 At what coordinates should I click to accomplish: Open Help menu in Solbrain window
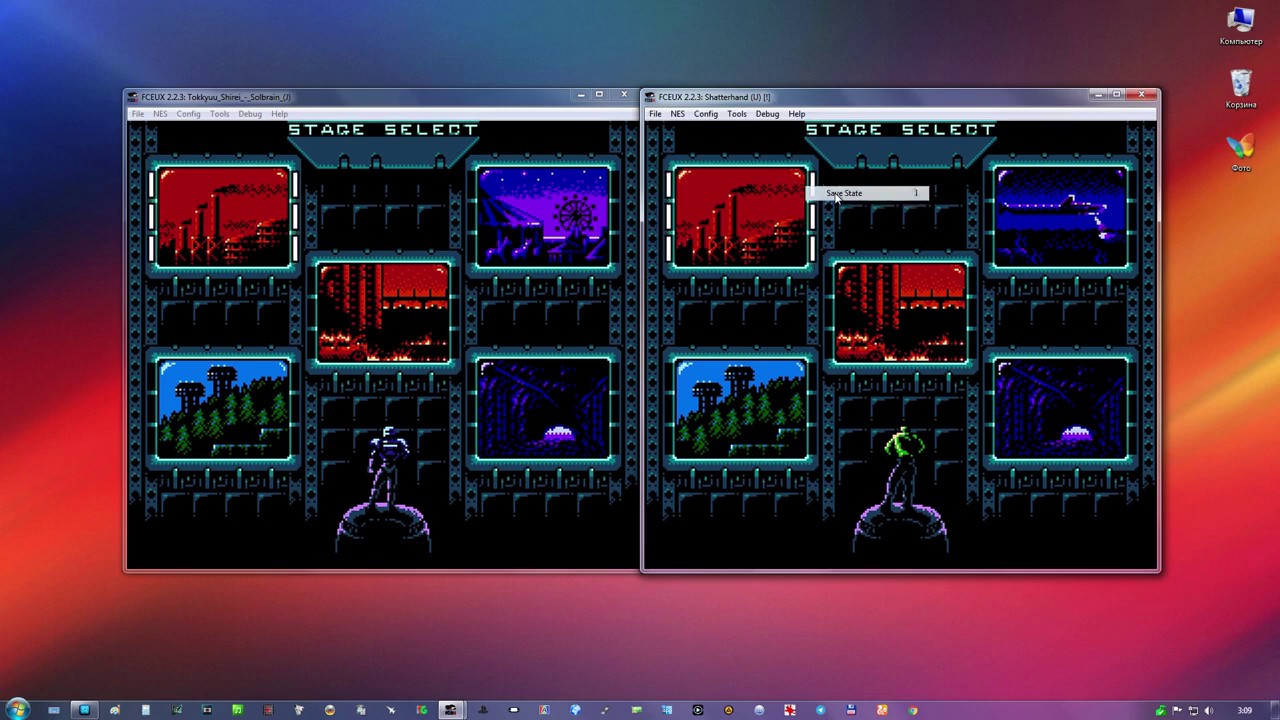(279, 114)
